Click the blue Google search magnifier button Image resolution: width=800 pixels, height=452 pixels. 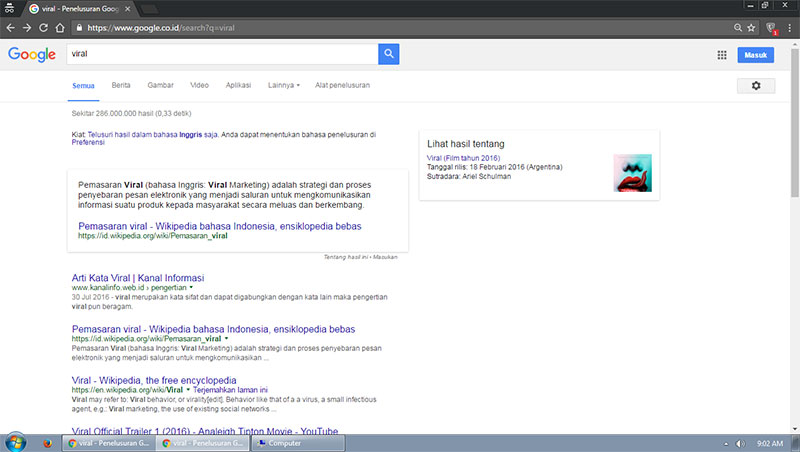point(389,54)
